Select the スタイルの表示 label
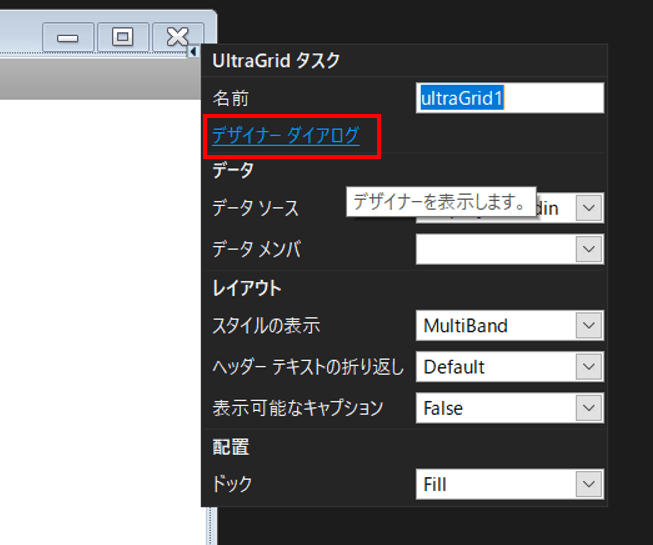Viewport: 653px width, 545px height. tap(266, 325)
